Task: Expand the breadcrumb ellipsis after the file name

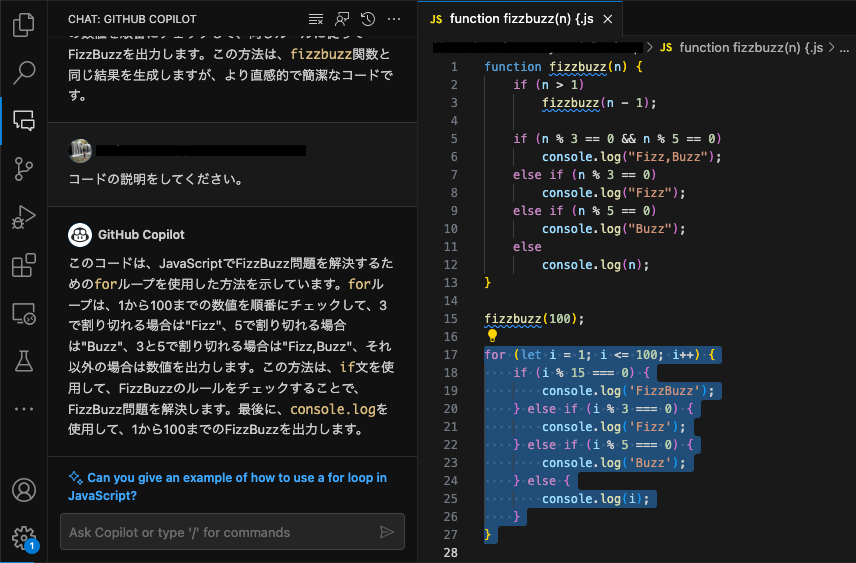Action: click(x=845, y=48)
